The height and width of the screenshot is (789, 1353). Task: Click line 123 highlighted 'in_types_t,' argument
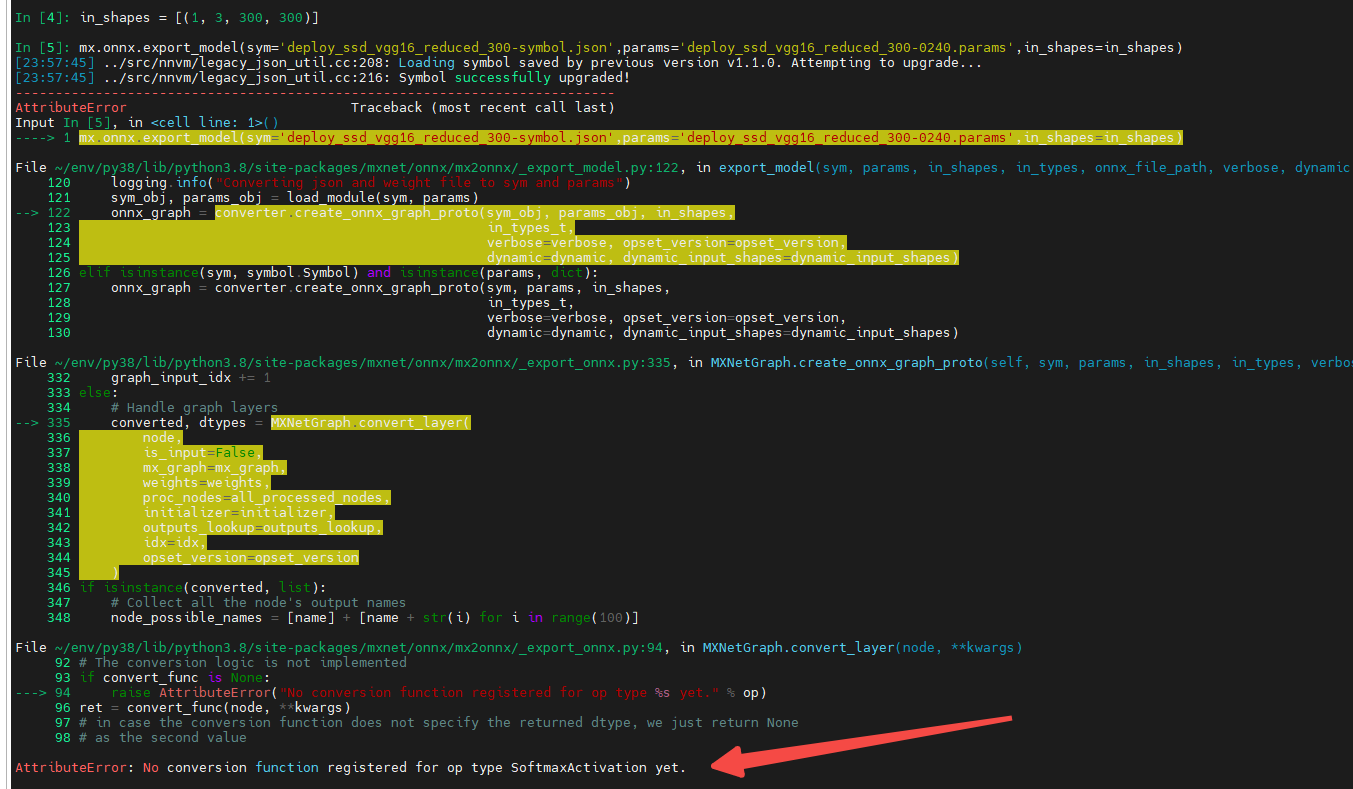[x=531, y=228]
